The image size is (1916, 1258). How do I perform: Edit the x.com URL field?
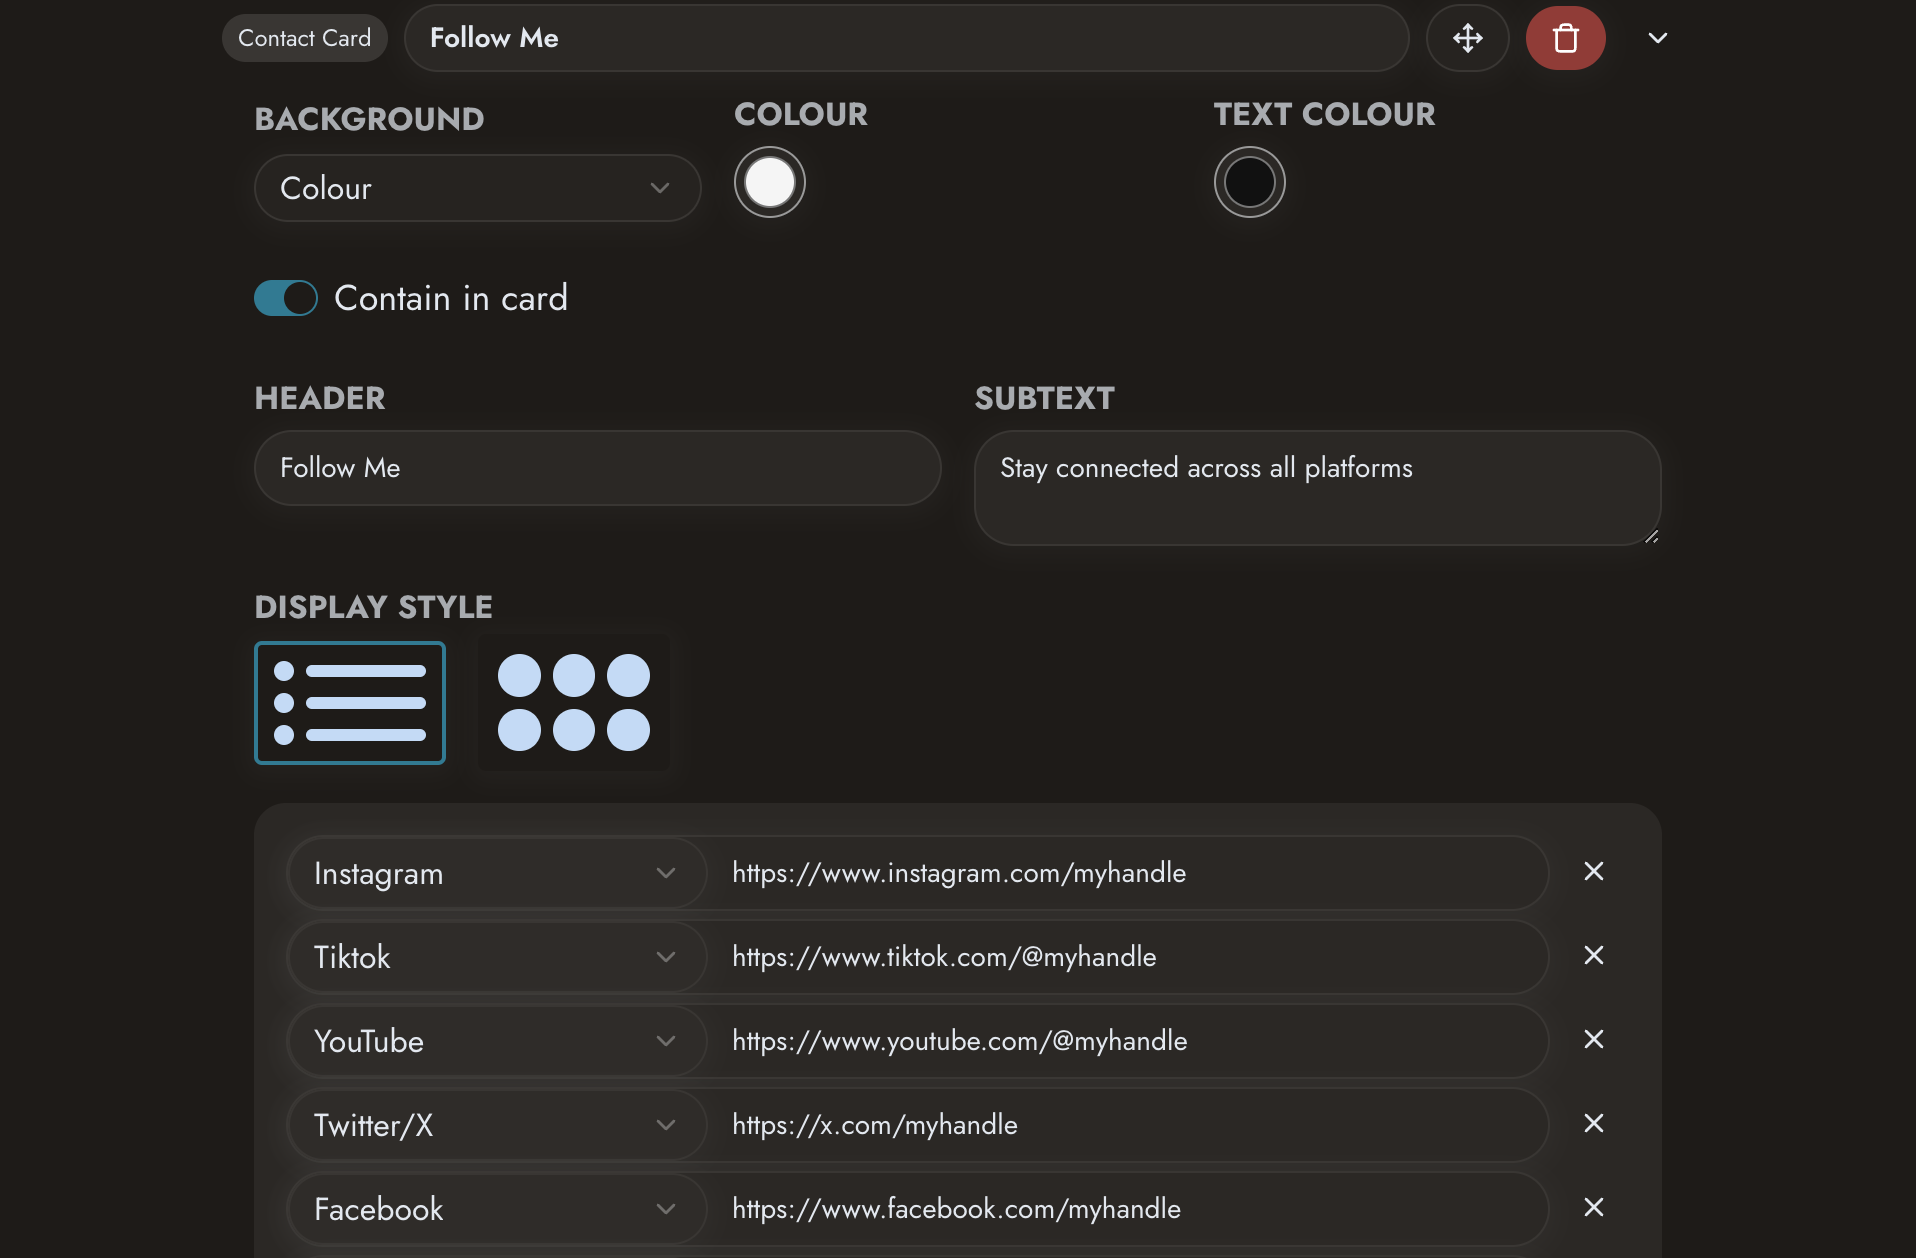1127,1125
